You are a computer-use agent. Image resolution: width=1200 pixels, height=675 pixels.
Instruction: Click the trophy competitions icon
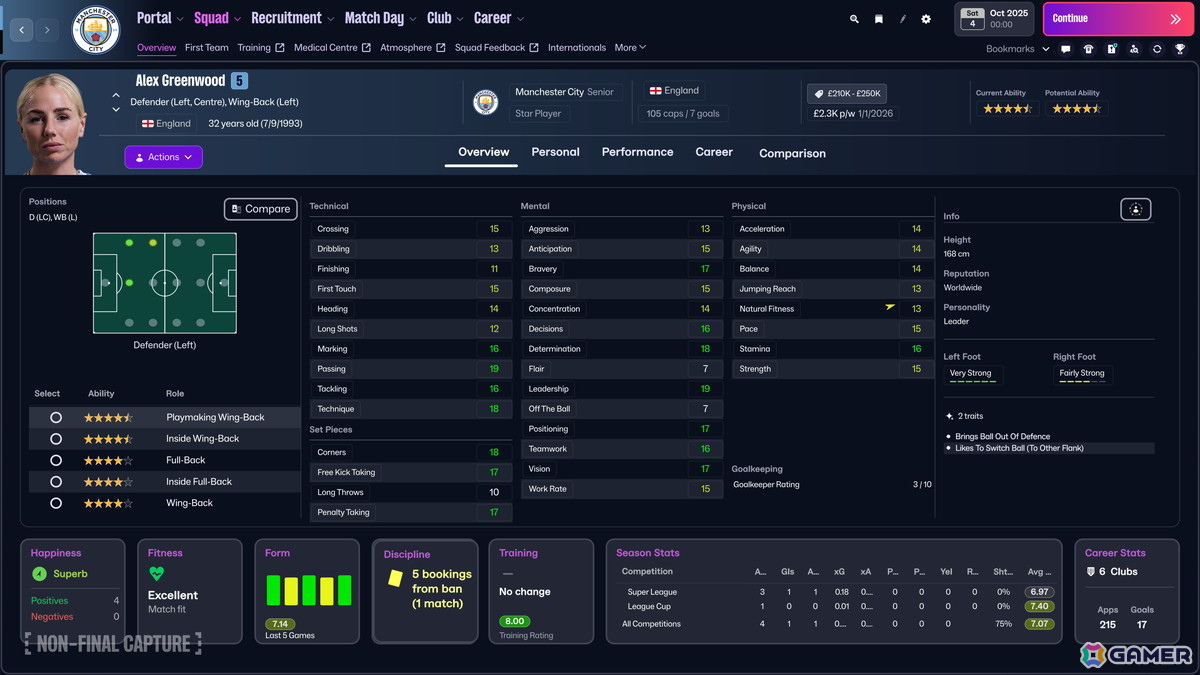[x=1180, y=48]
